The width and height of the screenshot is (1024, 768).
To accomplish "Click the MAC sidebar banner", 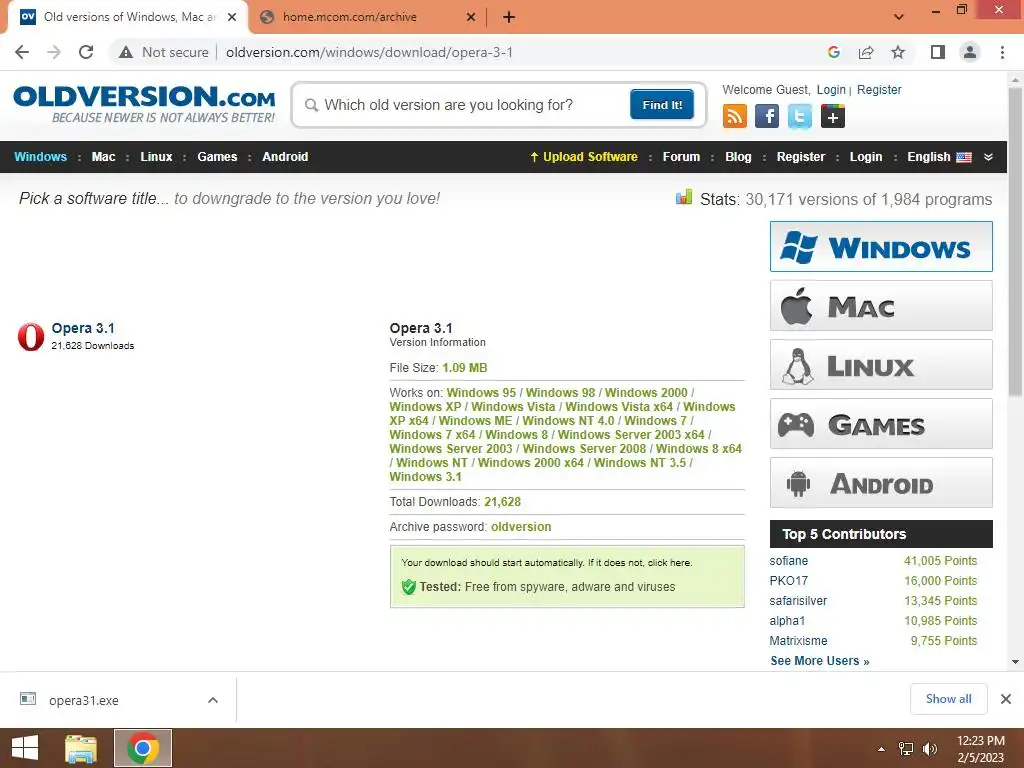I will [881, 306].
